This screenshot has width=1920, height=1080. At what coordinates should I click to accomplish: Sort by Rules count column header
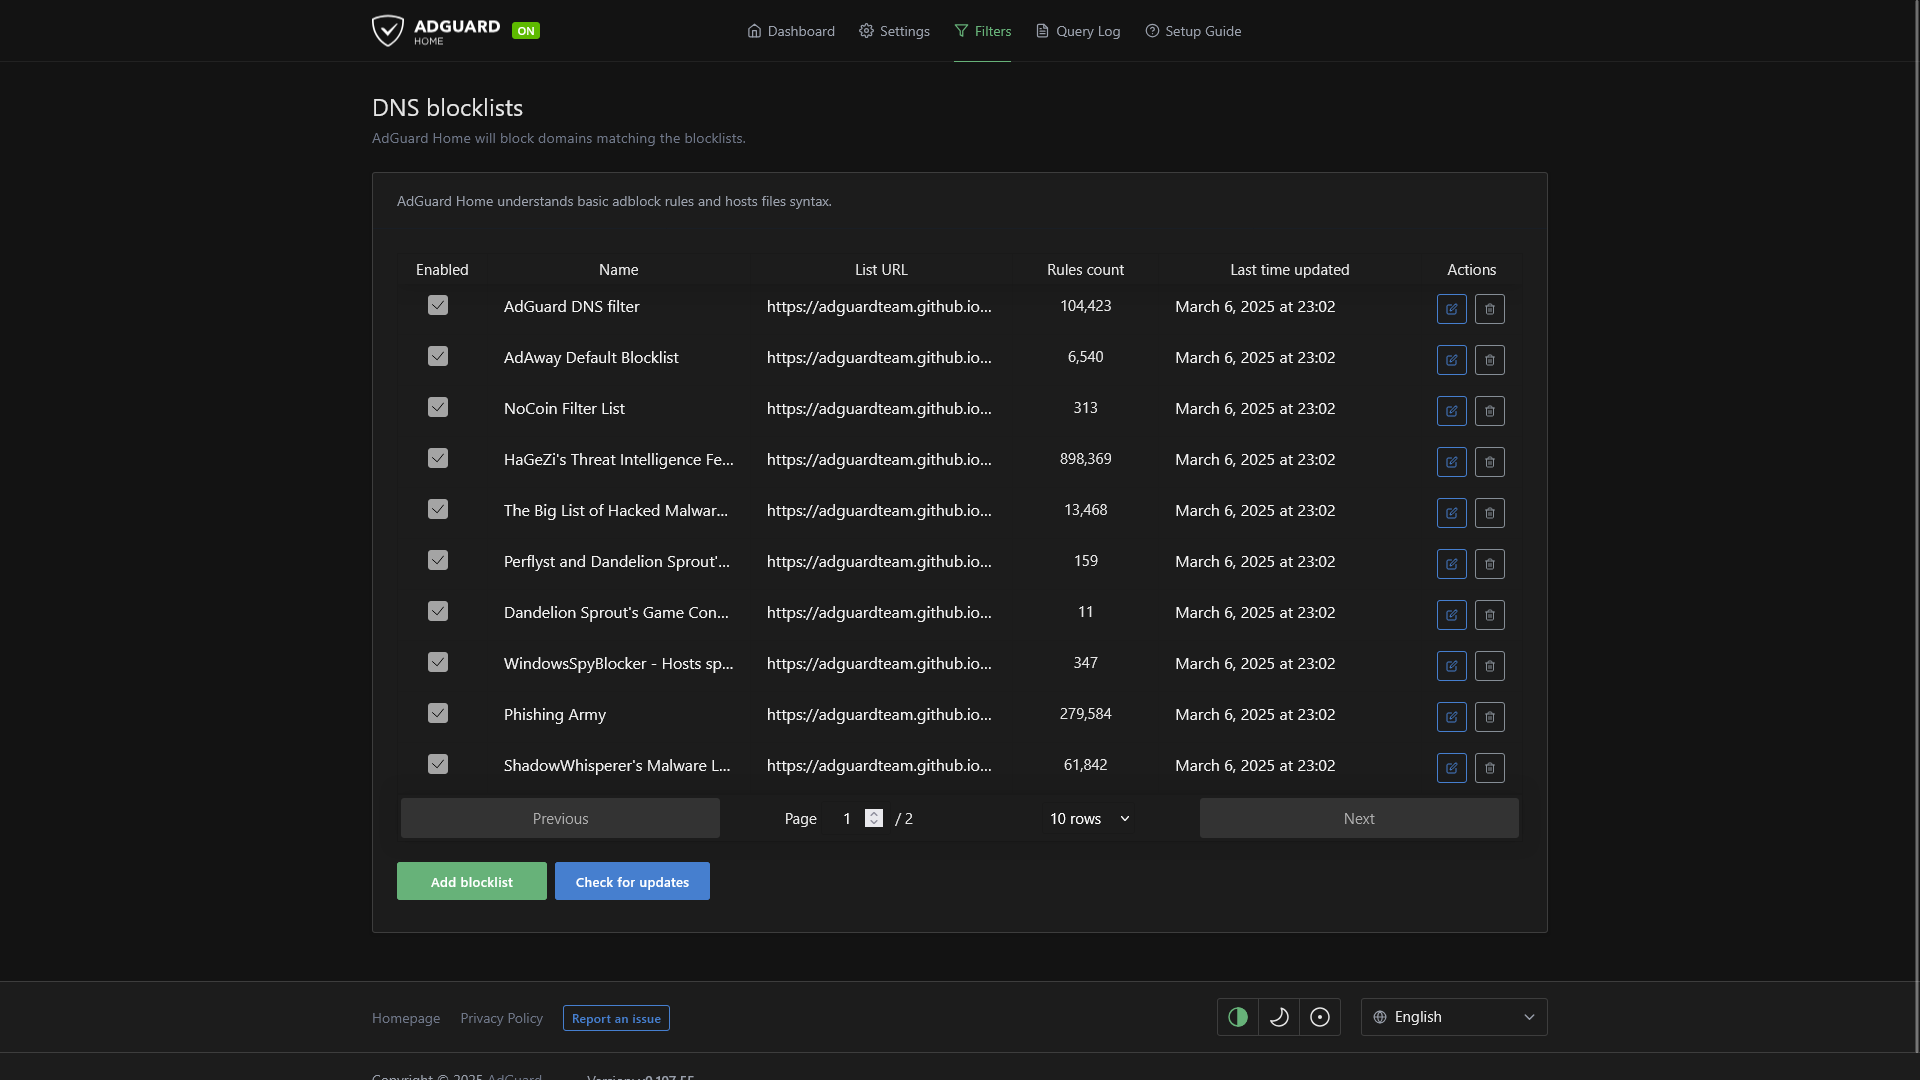pos(1085,270)
